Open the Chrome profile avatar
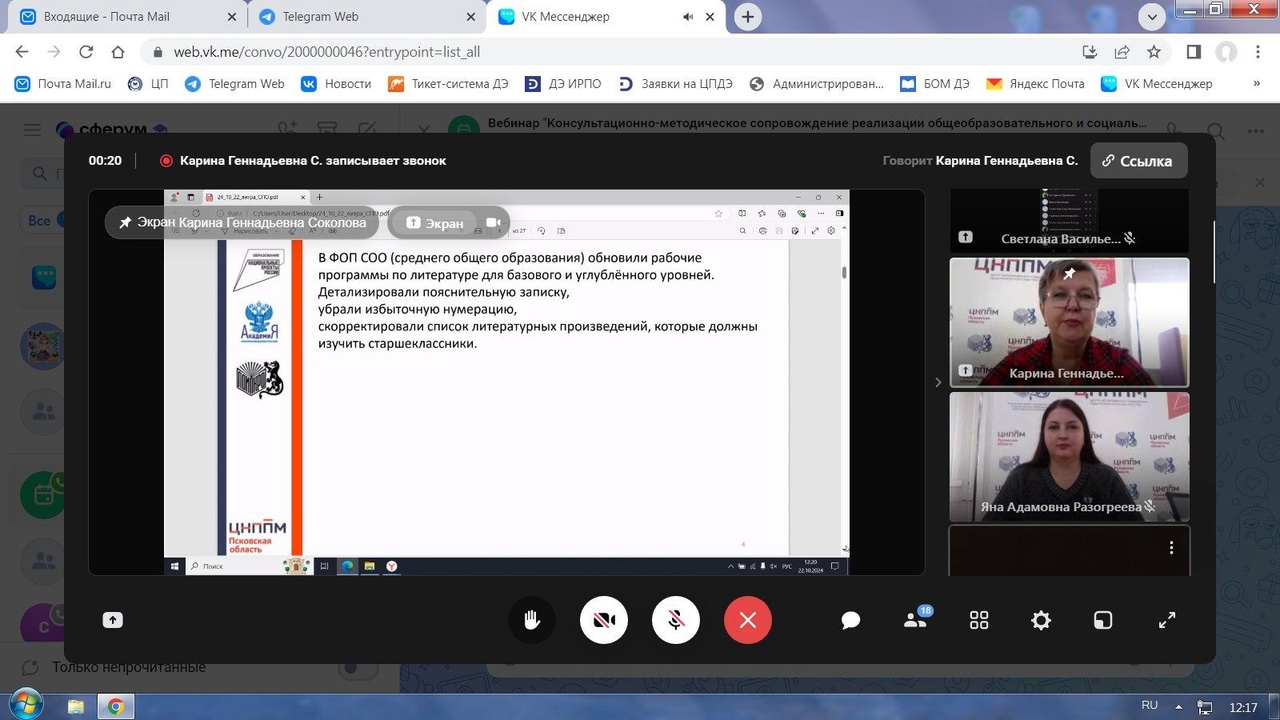The width and height of the screenshot is (1280, 720). pyautogui.click(x=1226, y=52)
